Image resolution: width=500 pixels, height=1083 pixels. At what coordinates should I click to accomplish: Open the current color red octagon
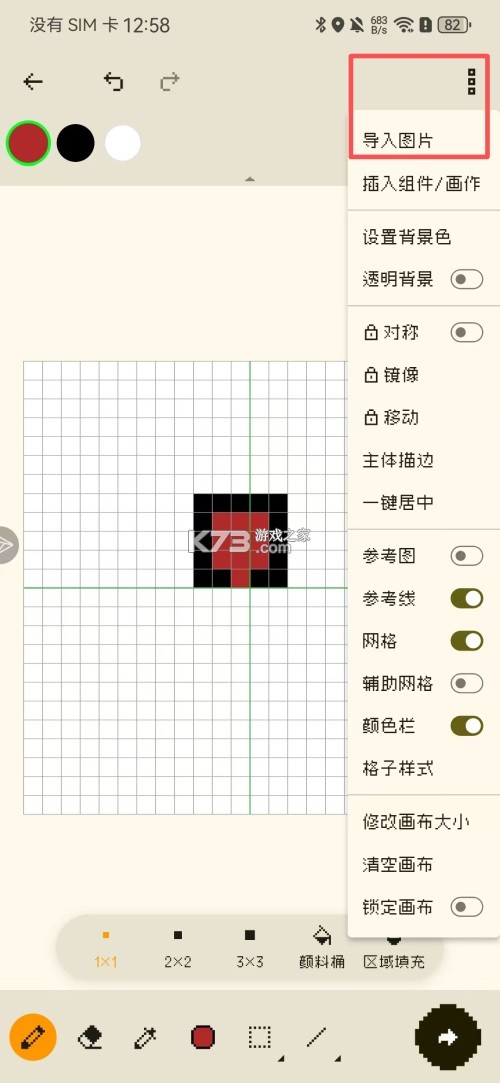(202, 1037)
